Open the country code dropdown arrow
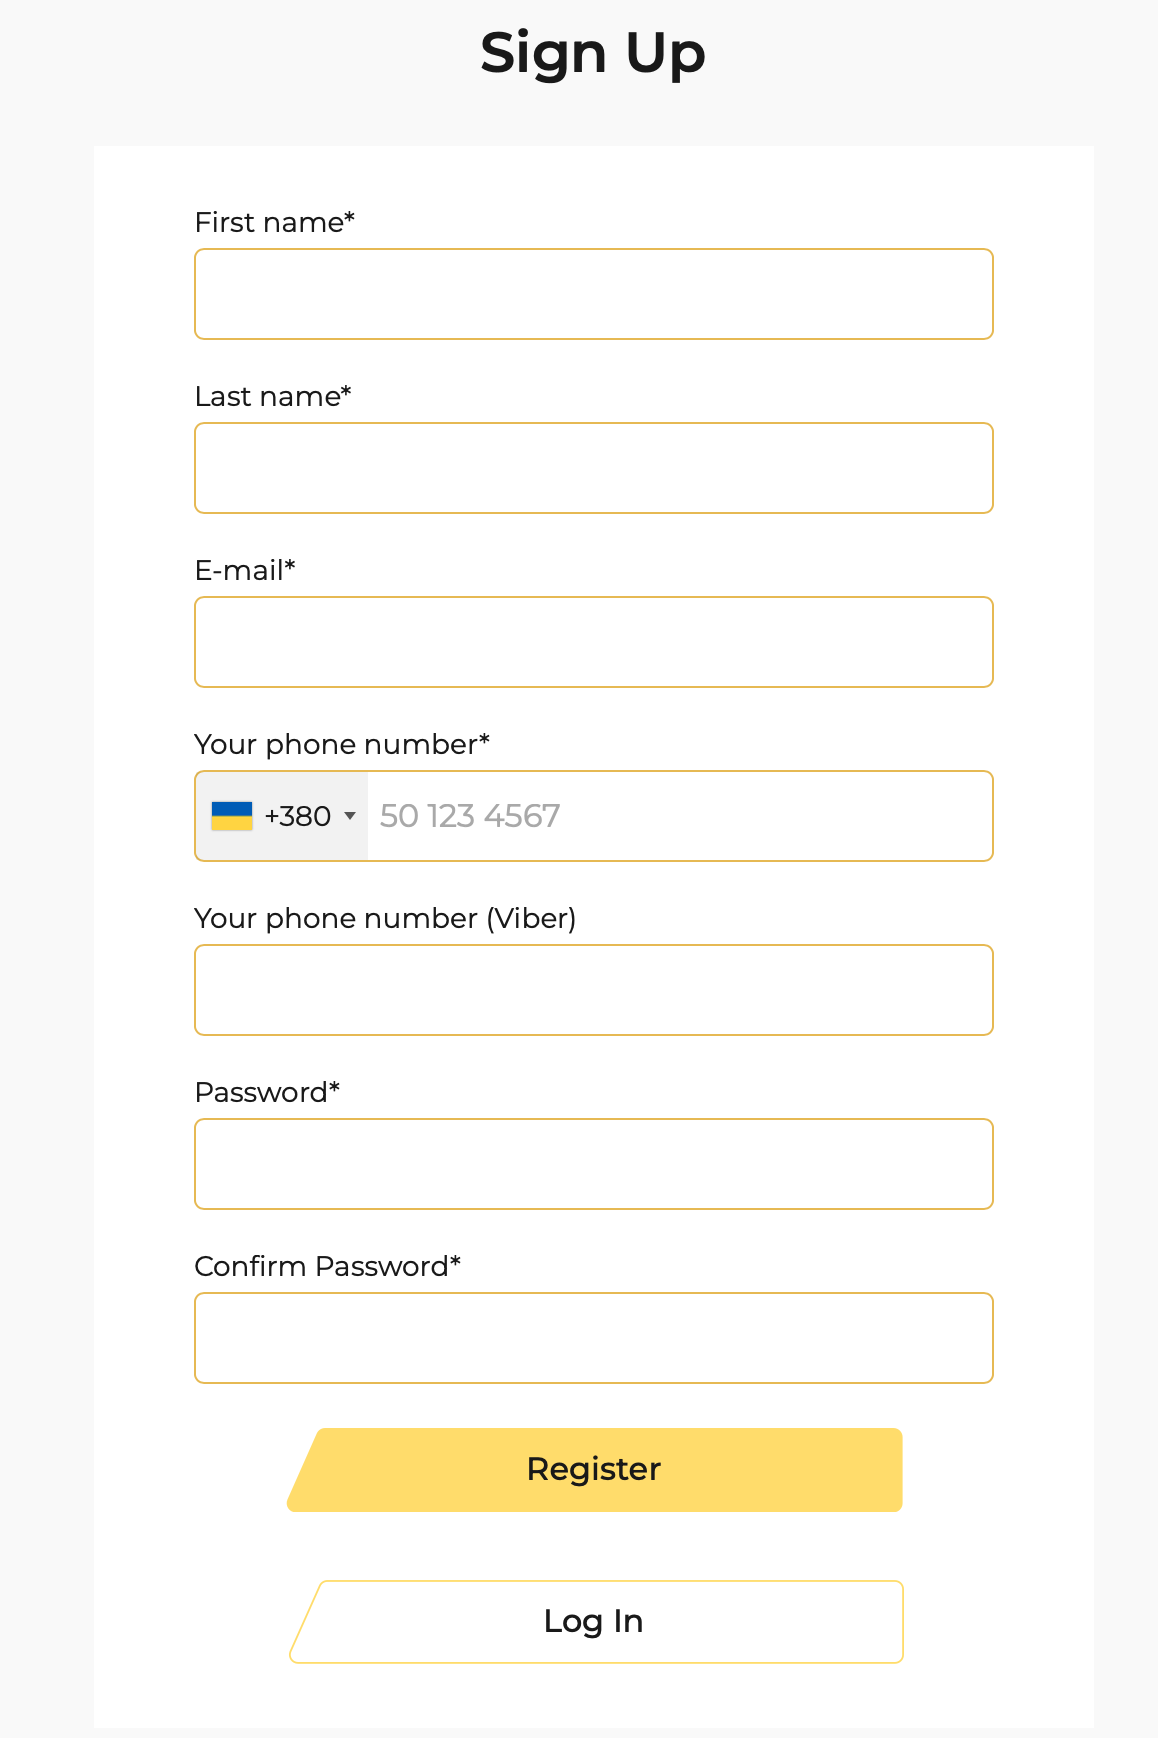Viewport: 1158px width, 1738px height. tap(350, 816)
